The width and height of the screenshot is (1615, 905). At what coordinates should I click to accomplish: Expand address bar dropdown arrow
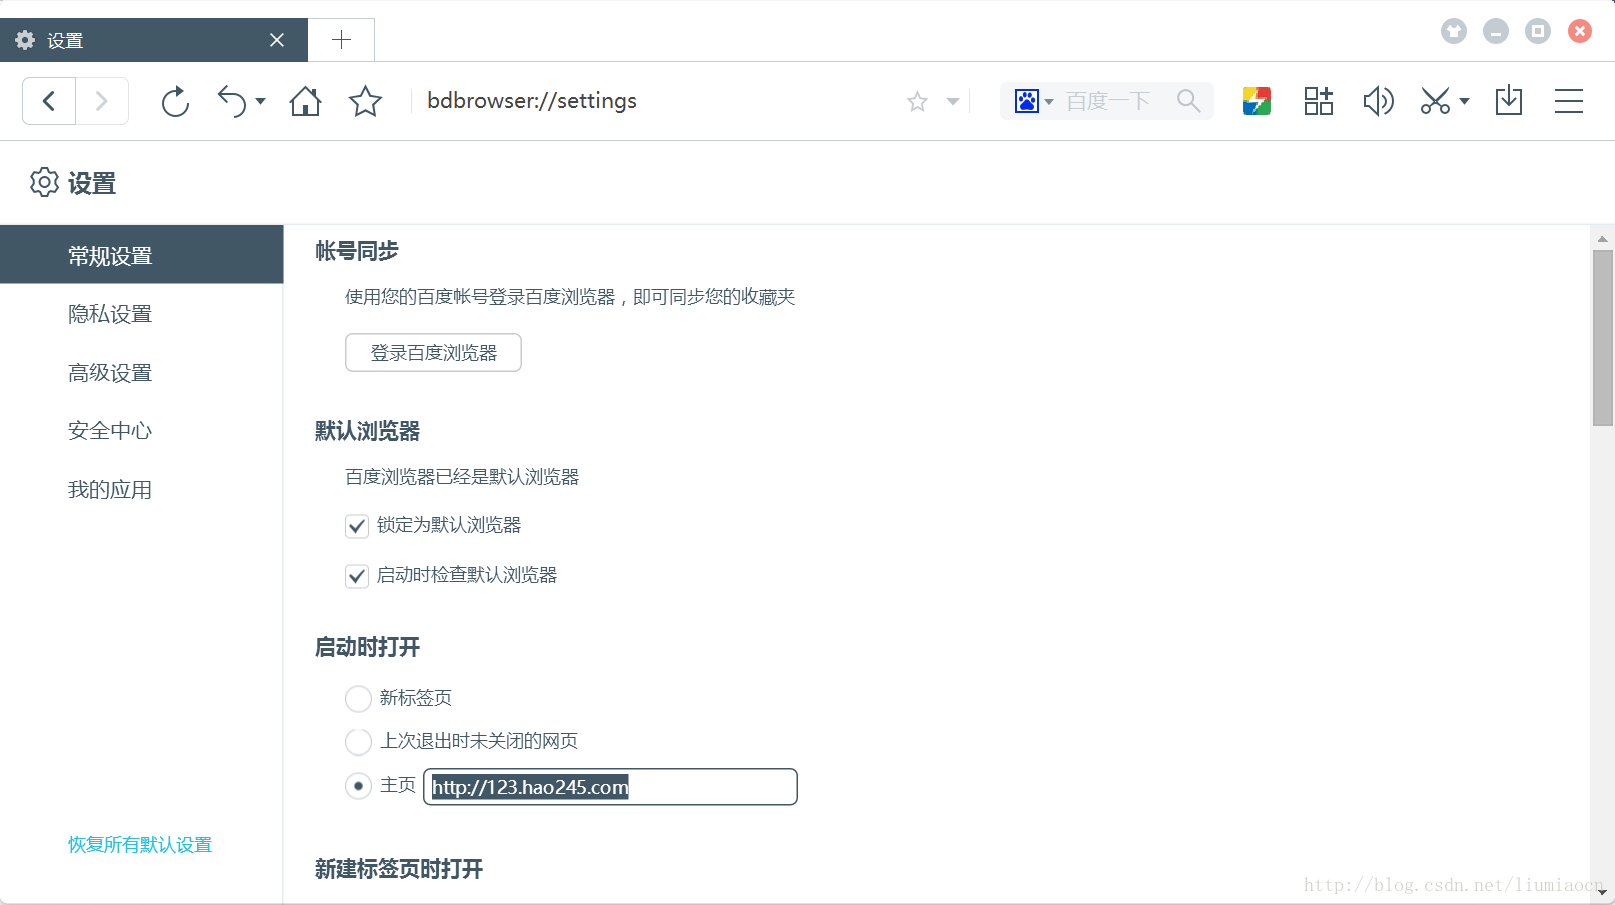click(x=953, y=101)
